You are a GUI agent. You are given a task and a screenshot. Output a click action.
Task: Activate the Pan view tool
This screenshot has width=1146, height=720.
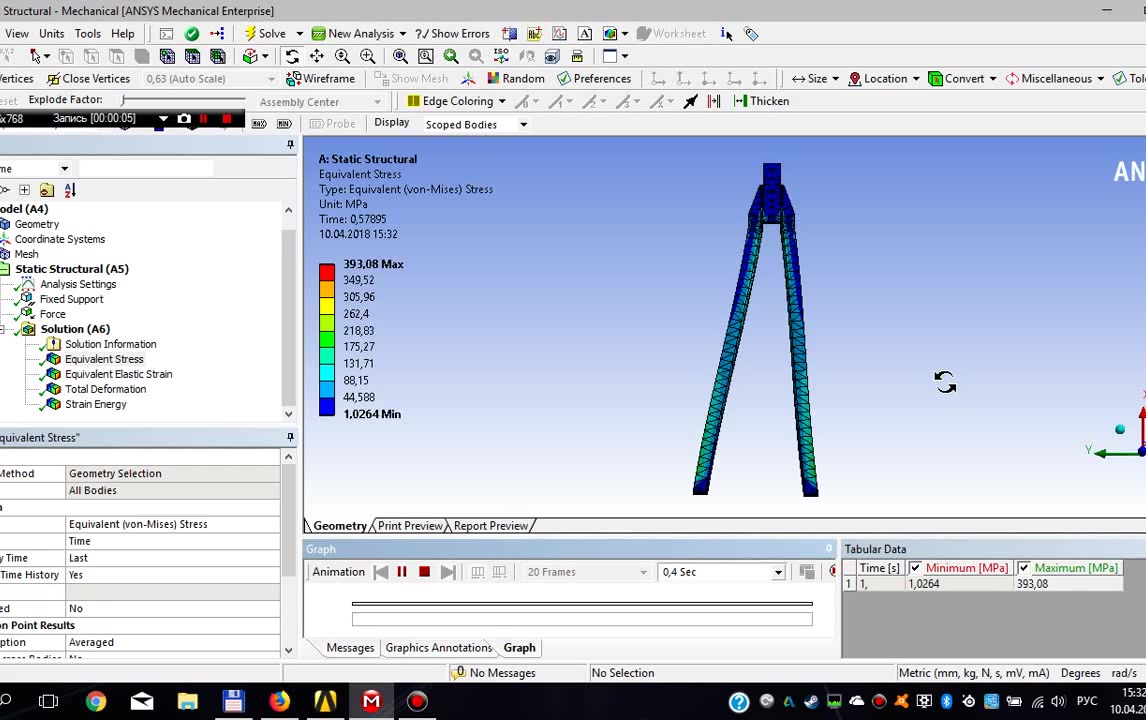coord(317,56)
